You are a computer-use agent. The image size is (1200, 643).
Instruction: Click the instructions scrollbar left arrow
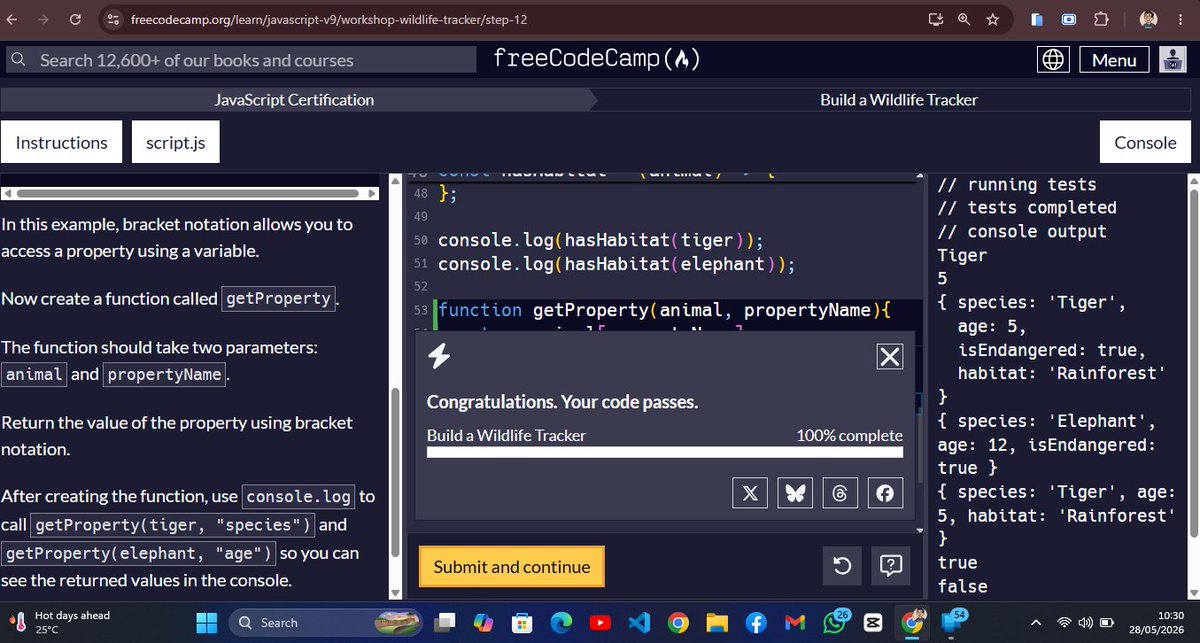point(6,193)
